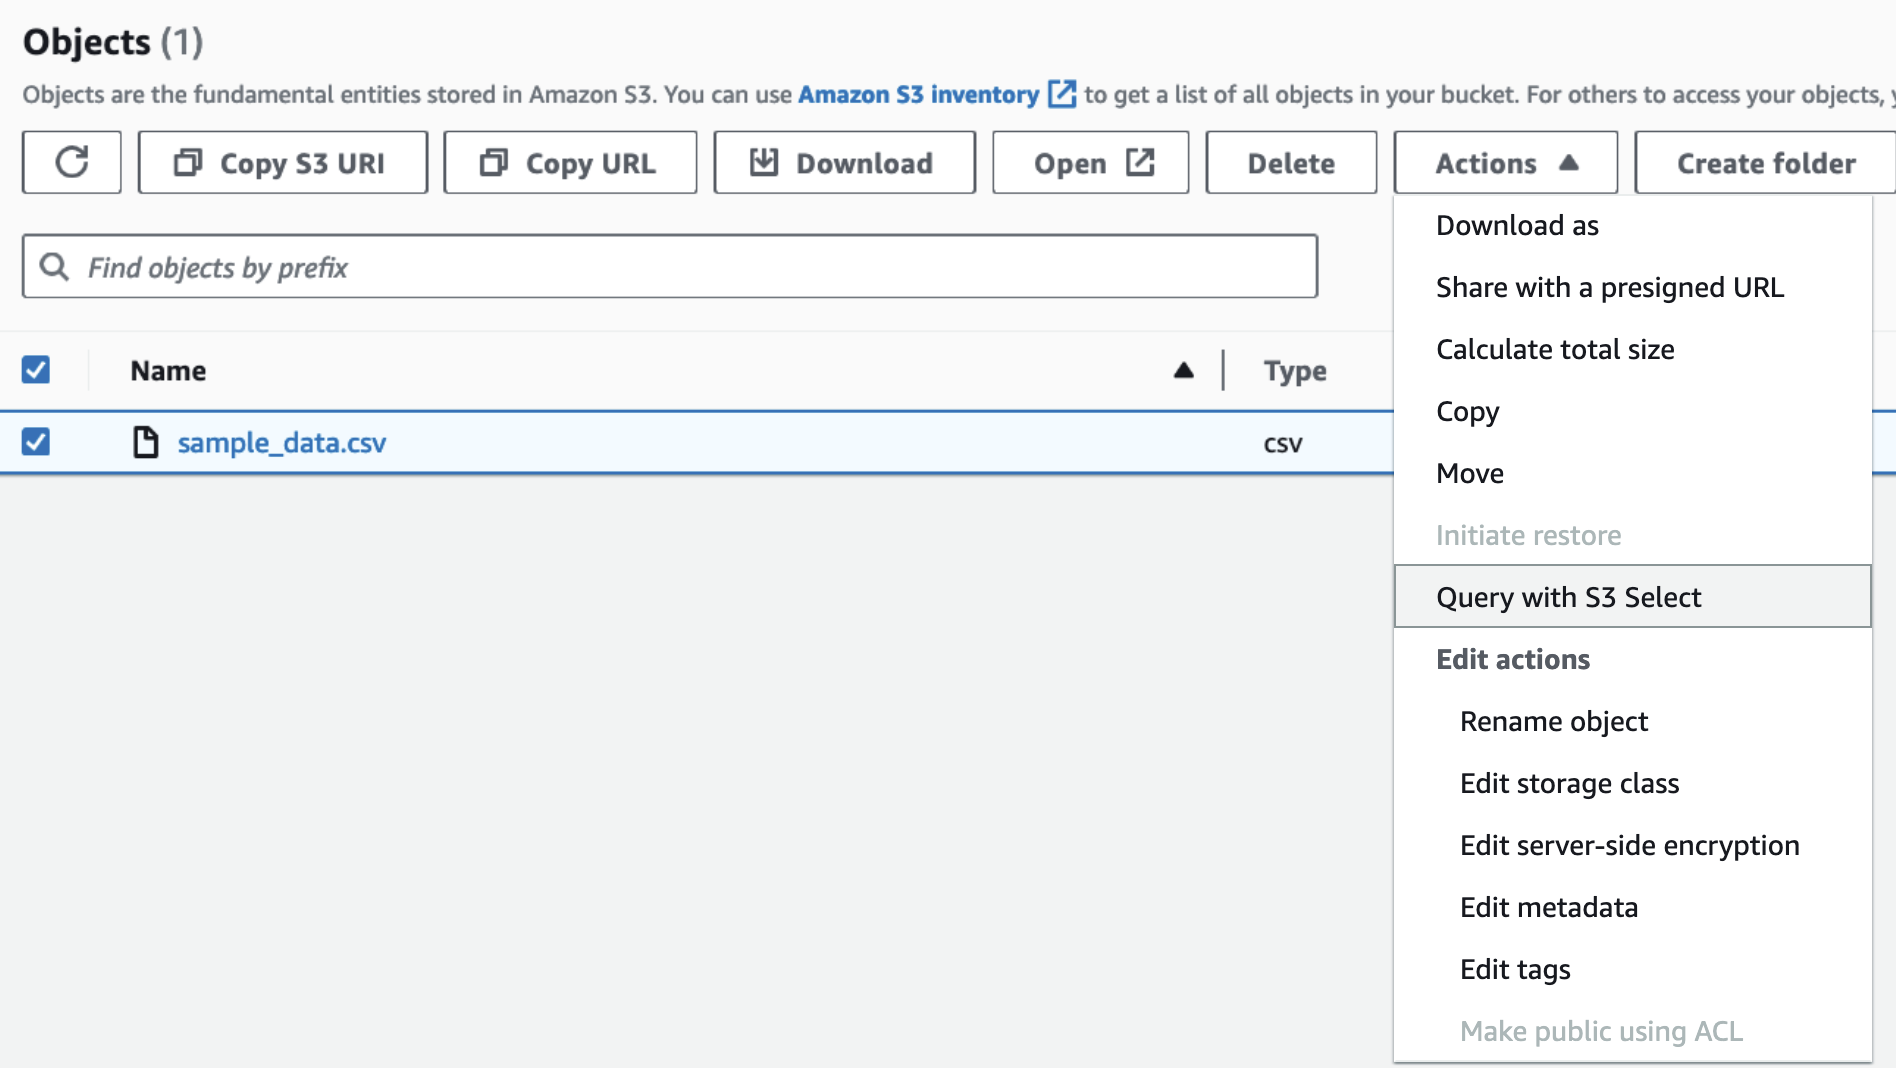Toggle the select-all checkbox in header
This screenshot has height=1068, width=1896.
point(36,370)
